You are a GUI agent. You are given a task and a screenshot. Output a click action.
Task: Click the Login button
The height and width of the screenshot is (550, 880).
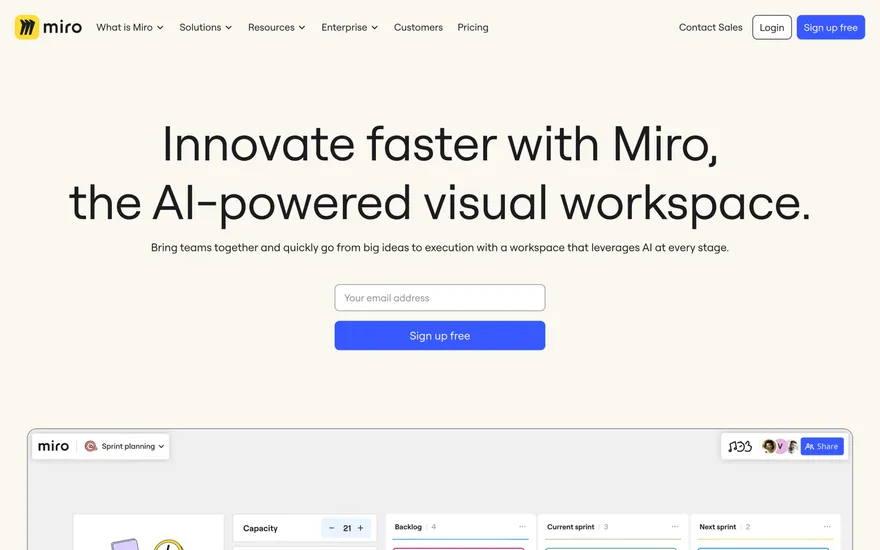pyautogui.click(x=772, y=27)
